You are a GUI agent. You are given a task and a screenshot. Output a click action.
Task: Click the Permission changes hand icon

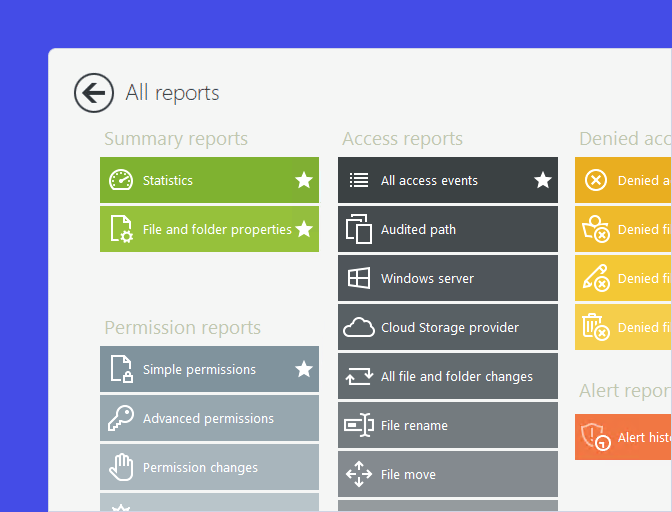121,467
